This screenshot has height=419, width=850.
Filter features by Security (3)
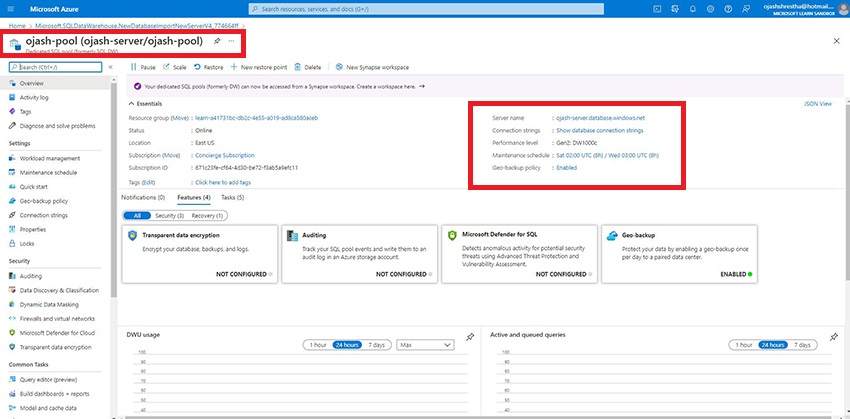(169, 216)
